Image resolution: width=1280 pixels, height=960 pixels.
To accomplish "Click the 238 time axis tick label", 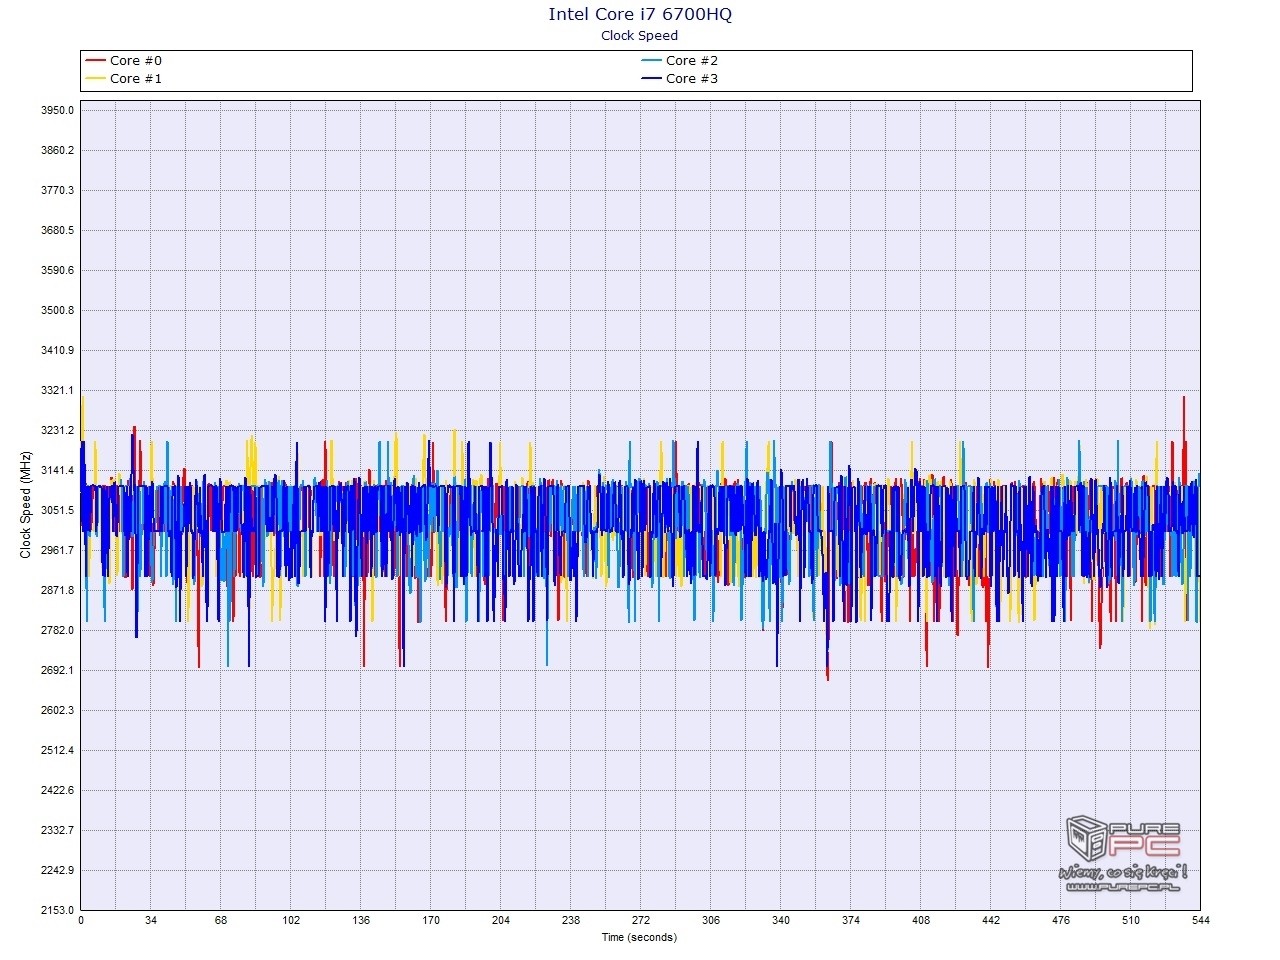I will (571, 921).
